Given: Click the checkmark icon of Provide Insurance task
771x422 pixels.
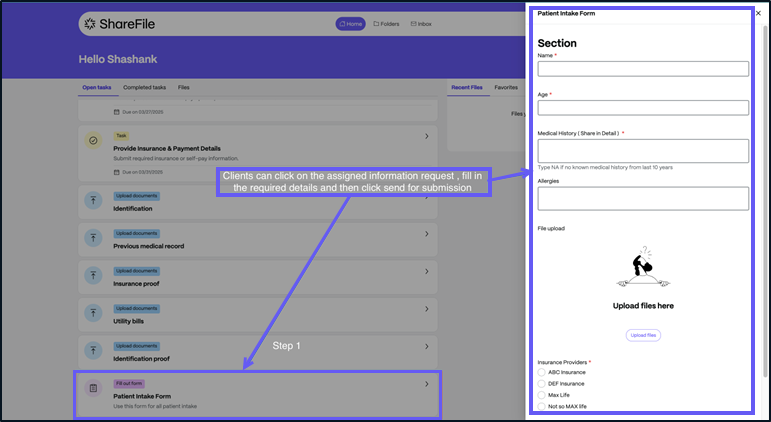Looking at the screenshot, I should 93,140.
